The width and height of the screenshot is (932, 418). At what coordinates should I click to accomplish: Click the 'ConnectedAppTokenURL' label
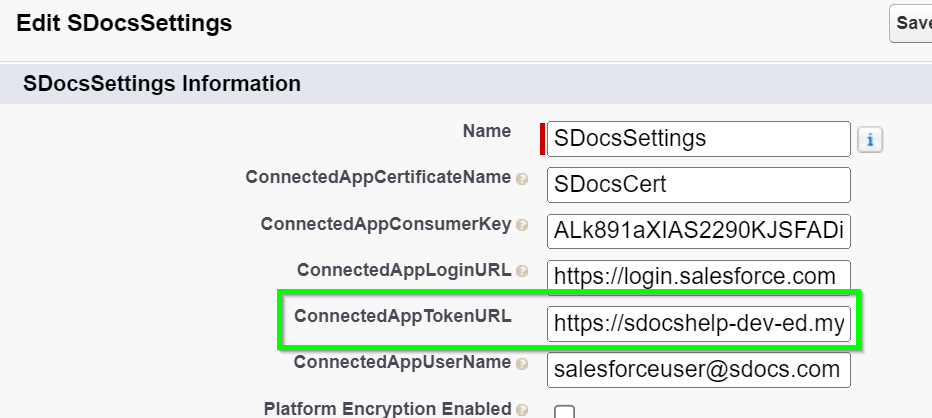pyautogui.click(x=402, y=316)
